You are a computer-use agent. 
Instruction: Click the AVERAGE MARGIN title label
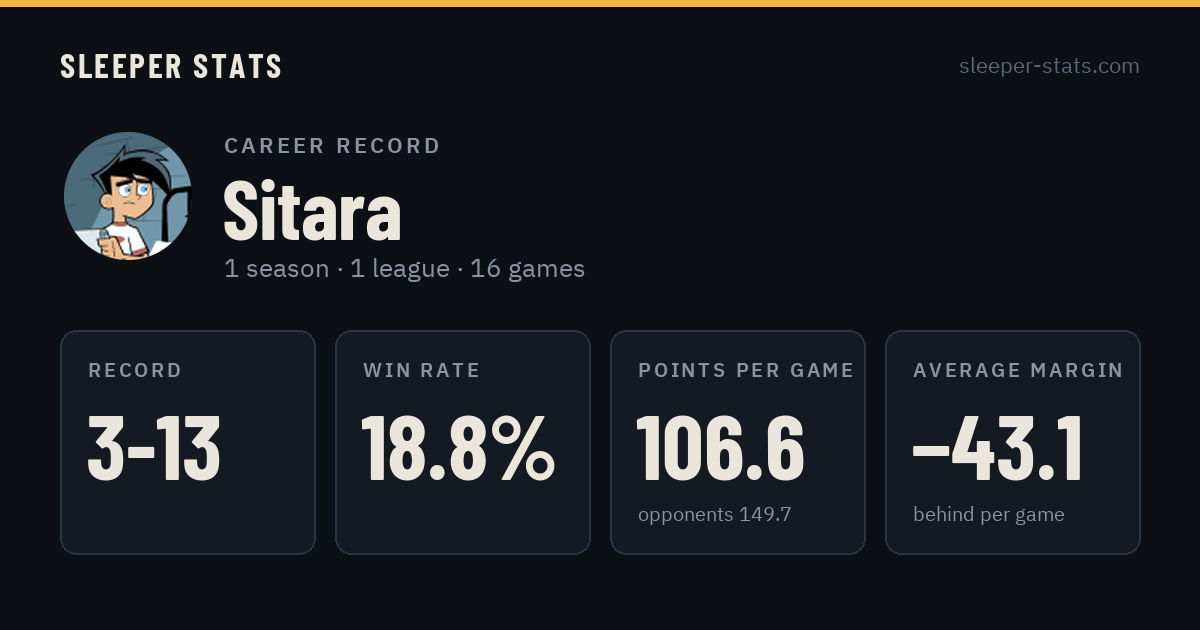(1018, 371)
